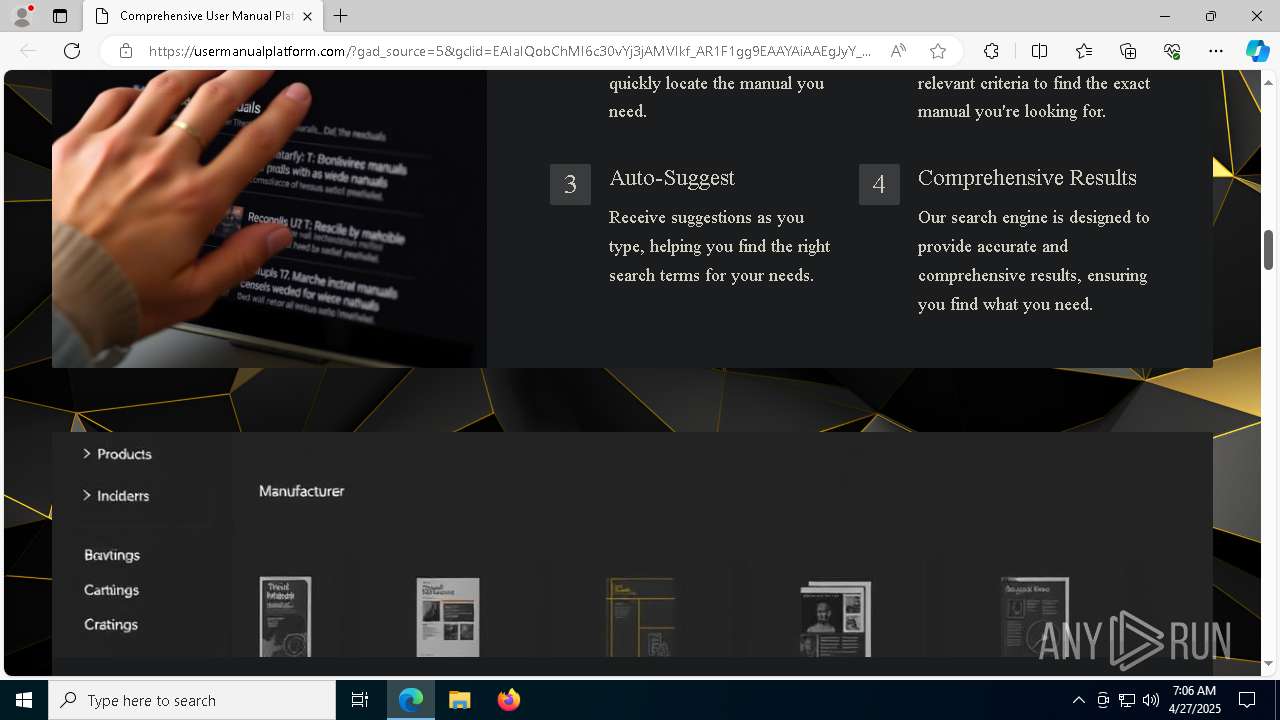Expand the Inciderrs sidebar item
1280x720 pixels.
click(x=116, y=496)
